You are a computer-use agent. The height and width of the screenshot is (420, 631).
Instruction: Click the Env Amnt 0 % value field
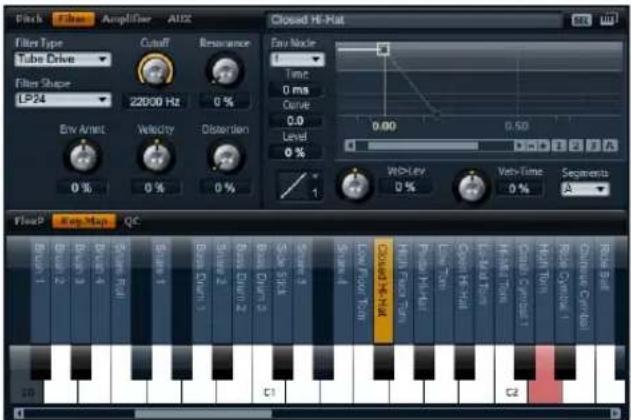[82, 187]
